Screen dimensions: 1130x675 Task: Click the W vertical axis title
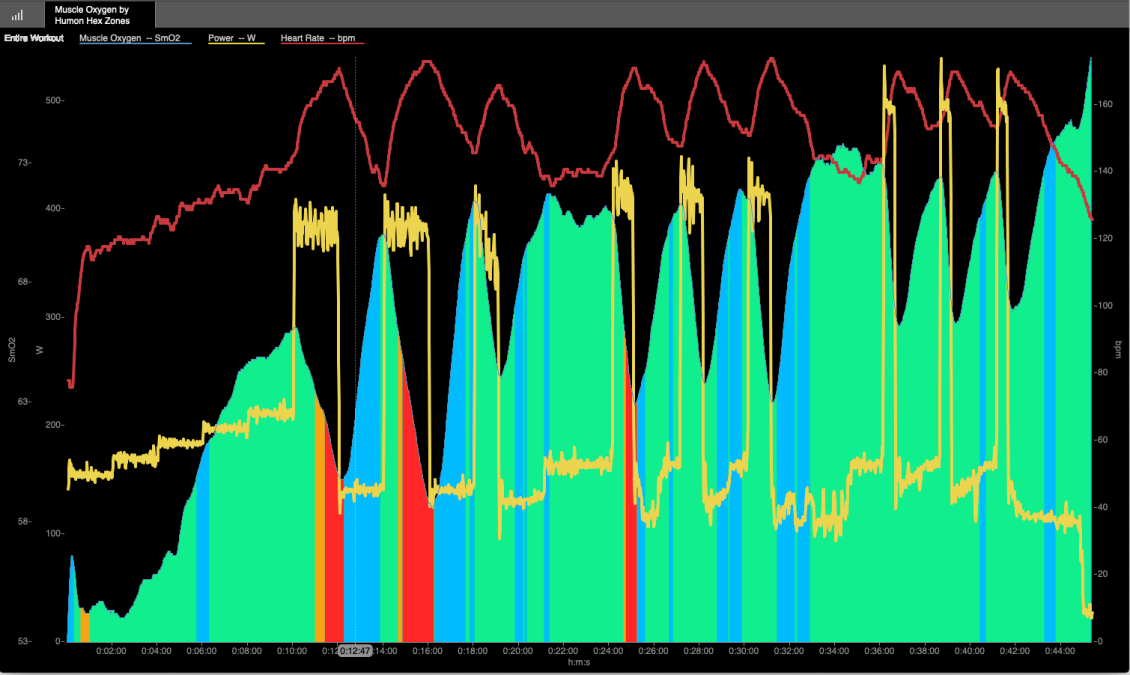pos(40,350)
